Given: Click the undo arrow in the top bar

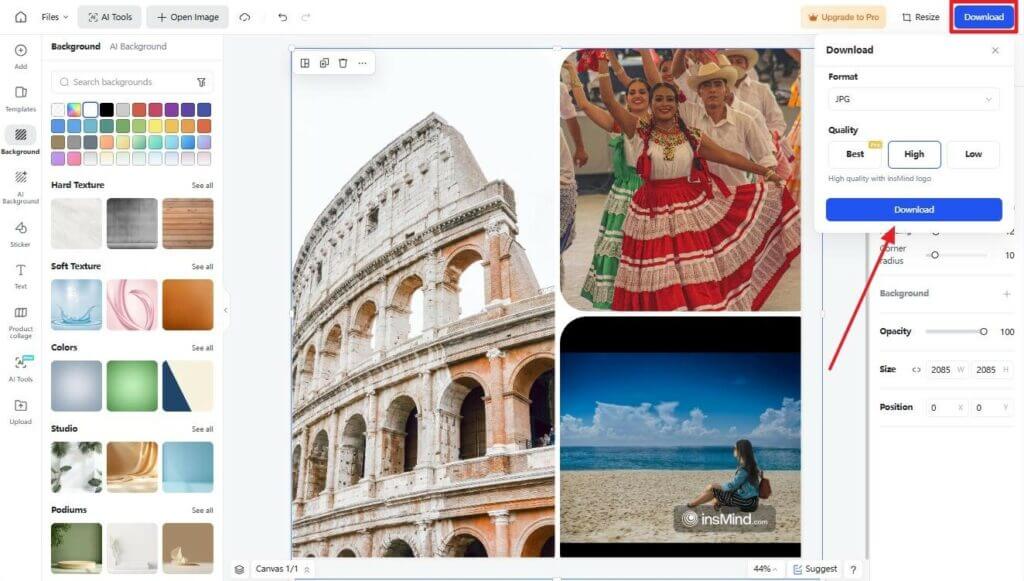Looking at the screenshot, I should point(282,16).
